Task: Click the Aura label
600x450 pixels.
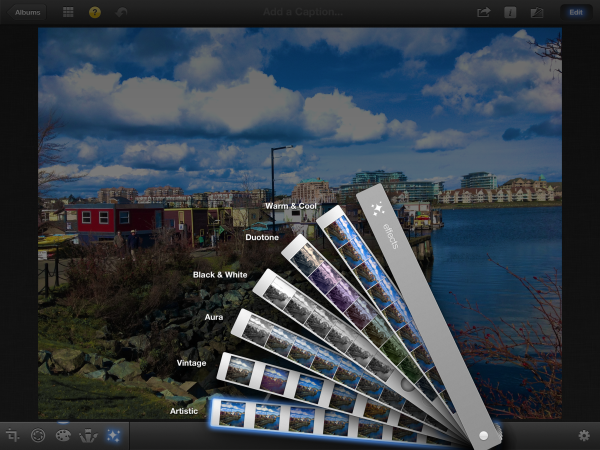Action: [214, 317]
